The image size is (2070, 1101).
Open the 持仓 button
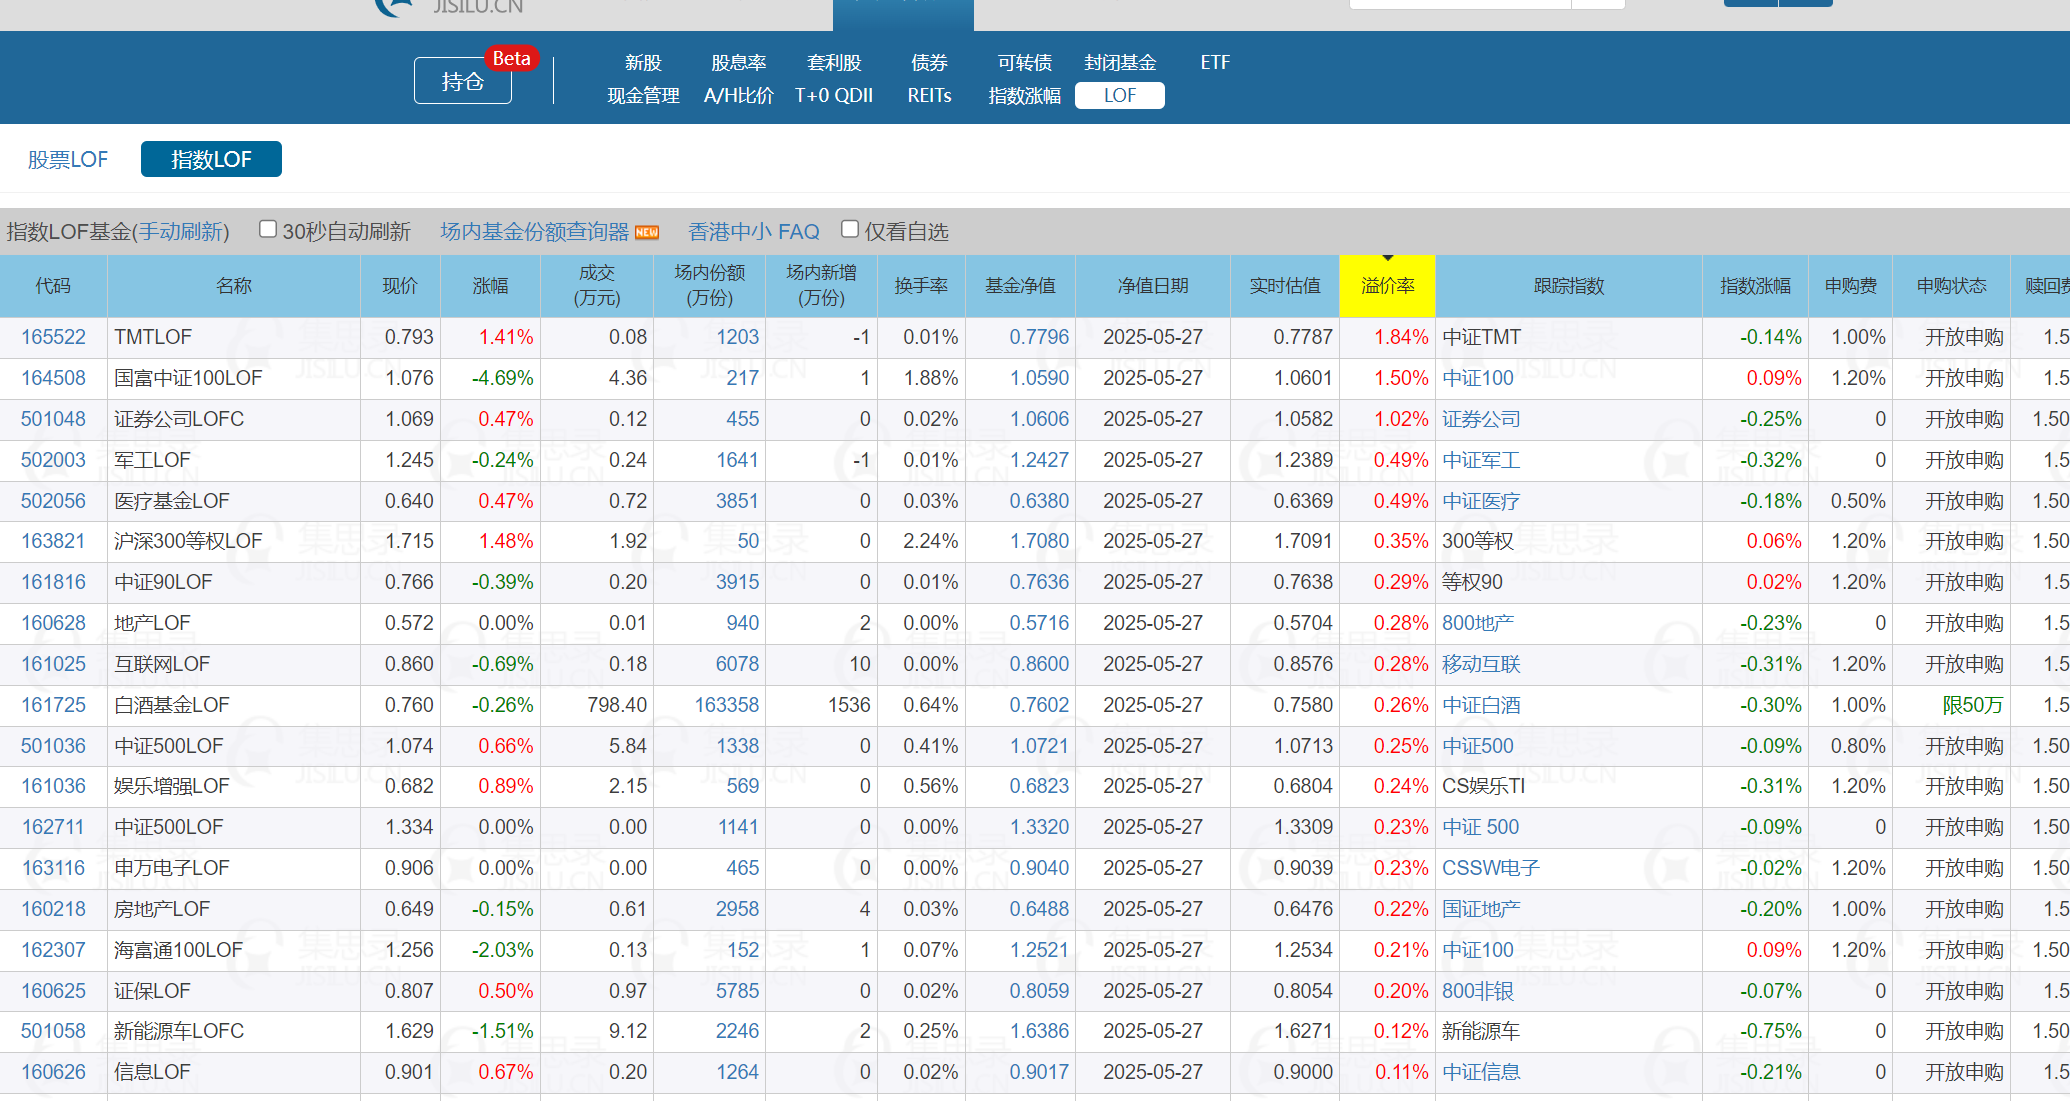click(x=462, y=82)
